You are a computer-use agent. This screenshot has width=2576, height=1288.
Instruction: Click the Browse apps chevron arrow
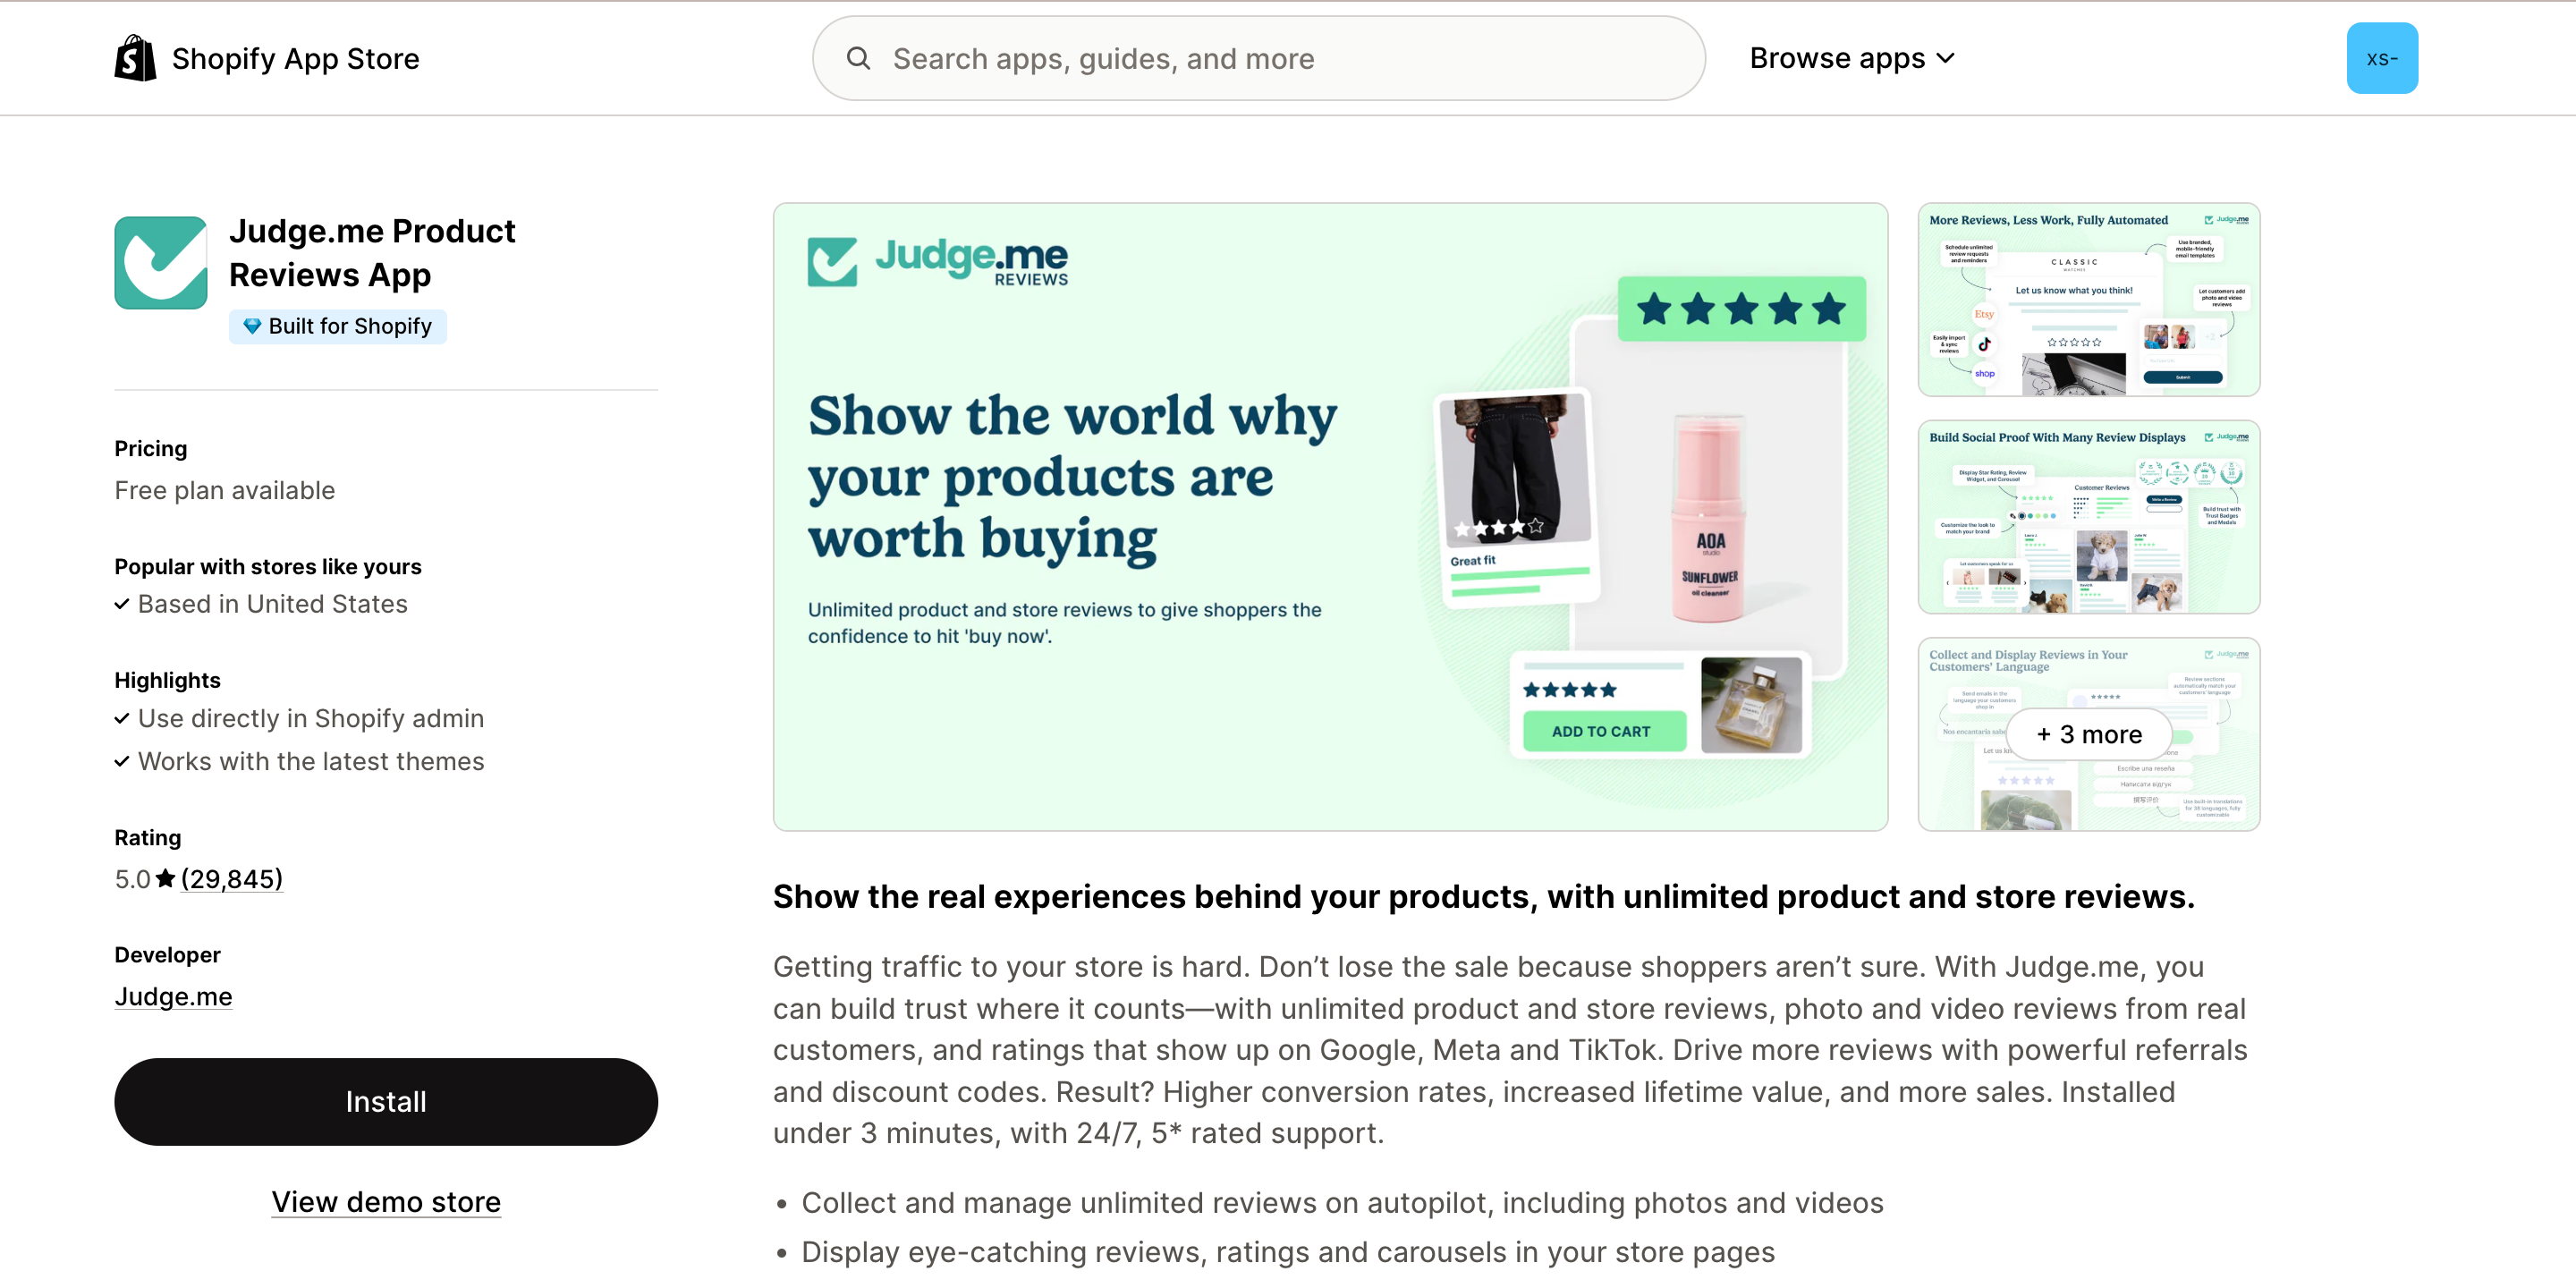pos(1945,58)
